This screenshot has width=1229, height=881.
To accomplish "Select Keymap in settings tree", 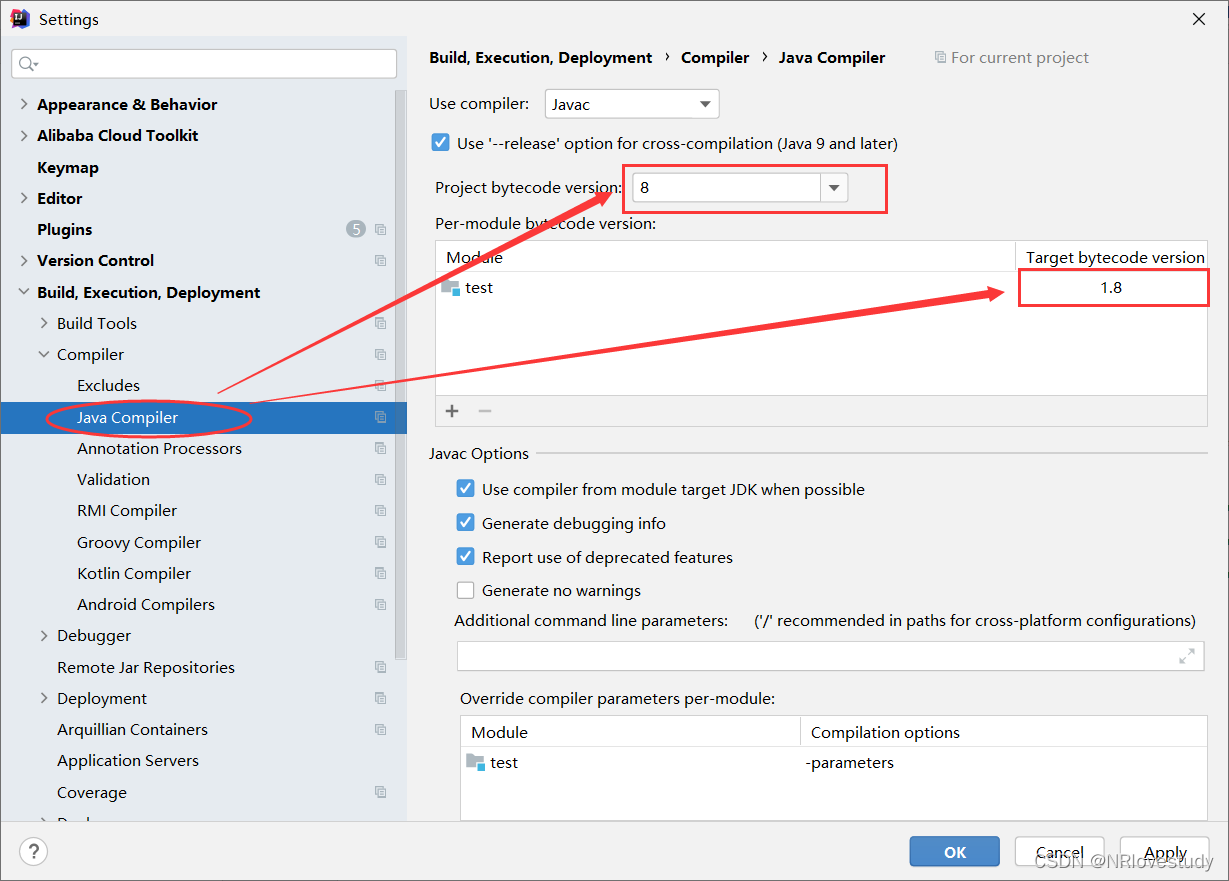I will (x=68, y=167).
